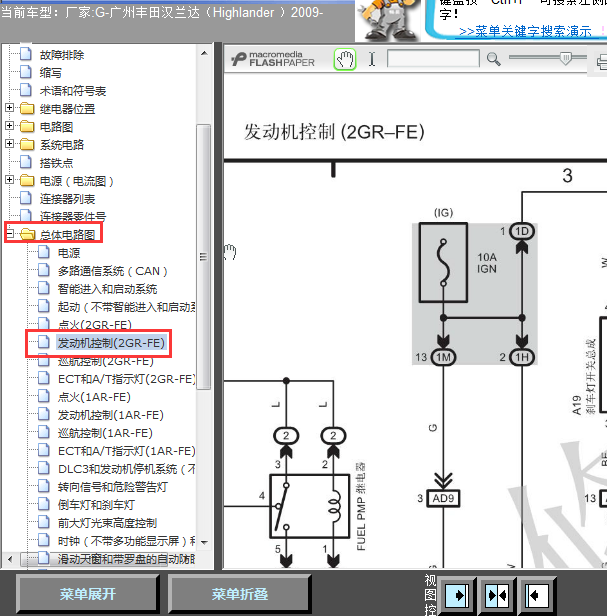The width and height of the screenshot is (607, 616).
Task: Click the tree scrollbar up arrow
Action: [x=204, y=53]
